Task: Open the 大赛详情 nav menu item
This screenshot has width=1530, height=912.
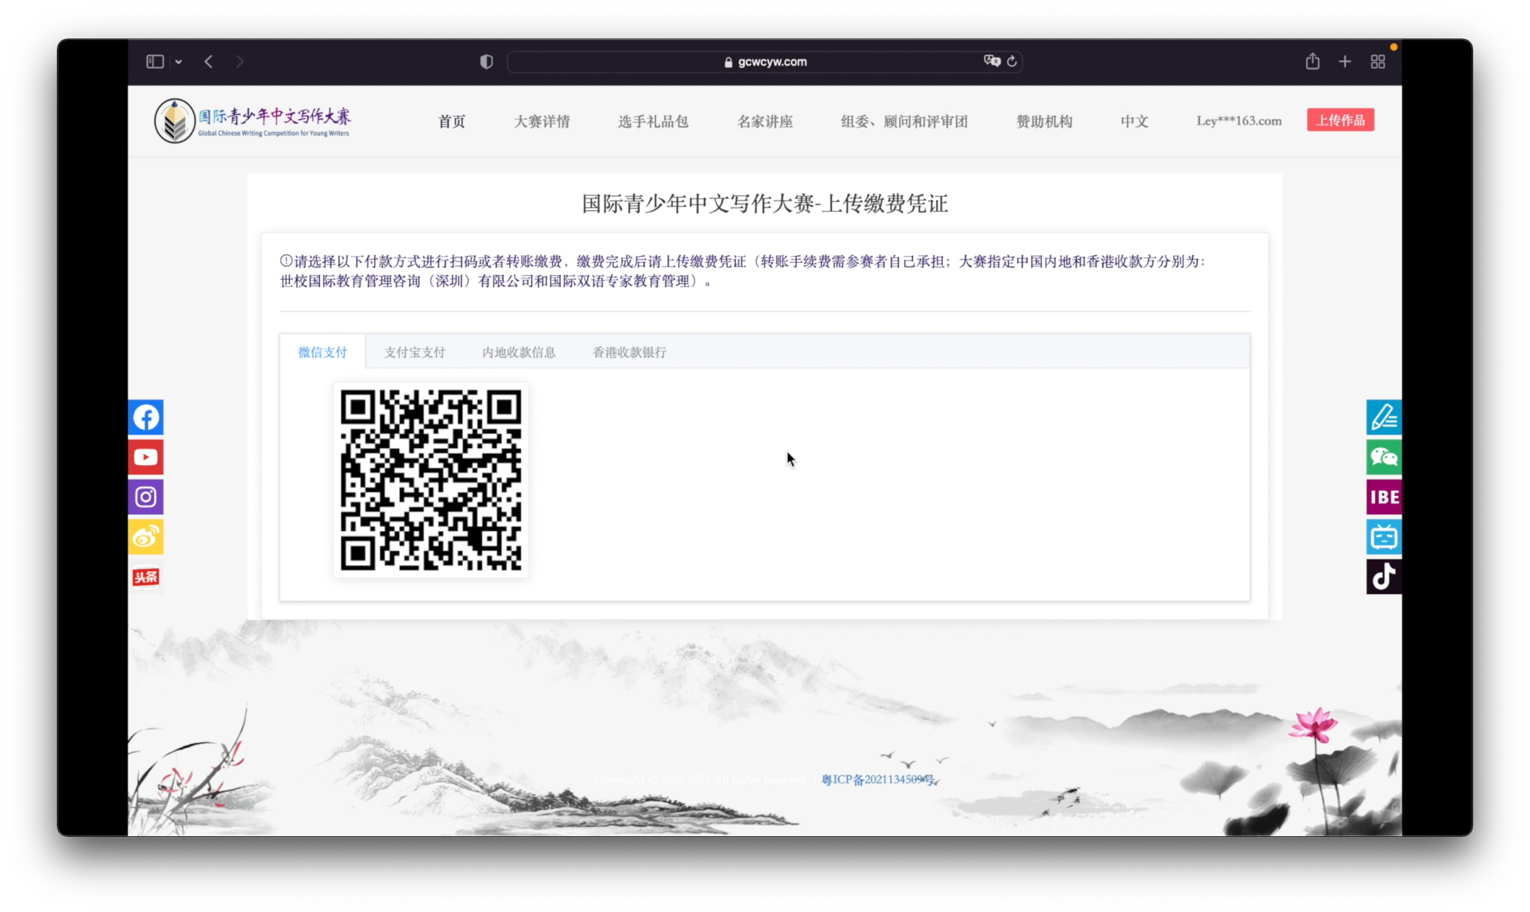Action: point(542,121)
